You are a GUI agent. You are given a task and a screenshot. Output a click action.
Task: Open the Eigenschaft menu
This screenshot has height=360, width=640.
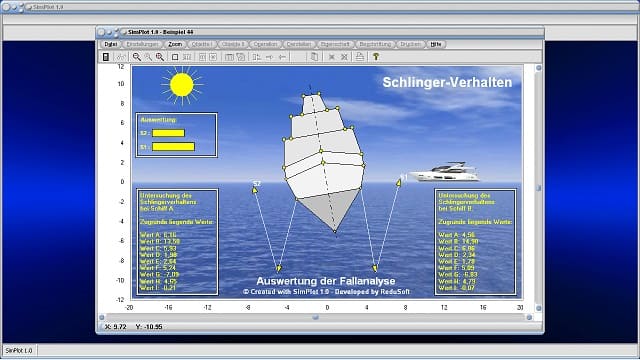(x=335, y=44)
